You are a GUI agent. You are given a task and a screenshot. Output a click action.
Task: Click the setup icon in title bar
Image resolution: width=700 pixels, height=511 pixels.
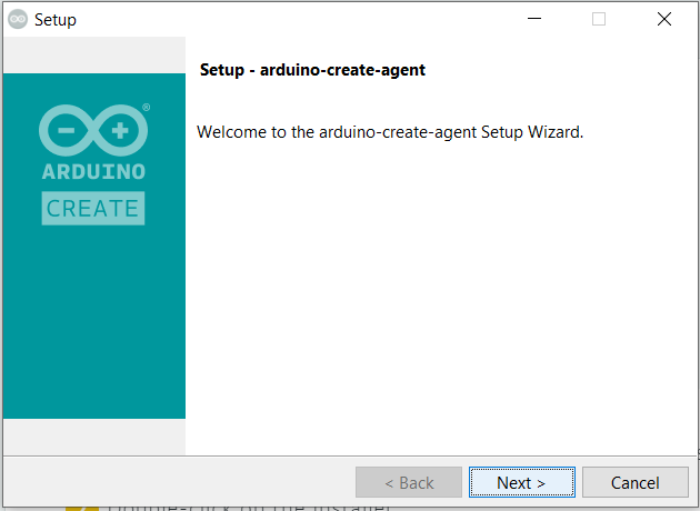[x=18, y=19]
